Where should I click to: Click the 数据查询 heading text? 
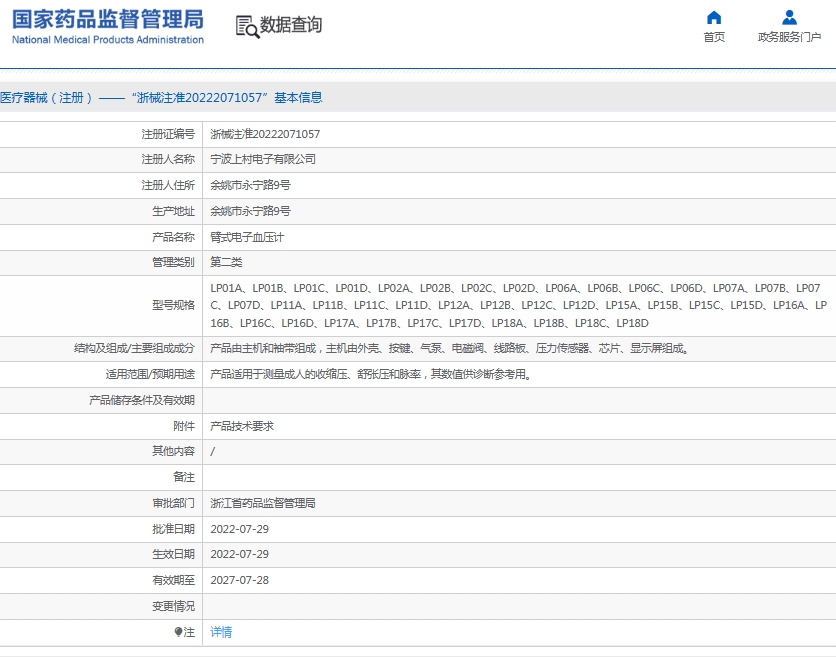click(291, 25)
